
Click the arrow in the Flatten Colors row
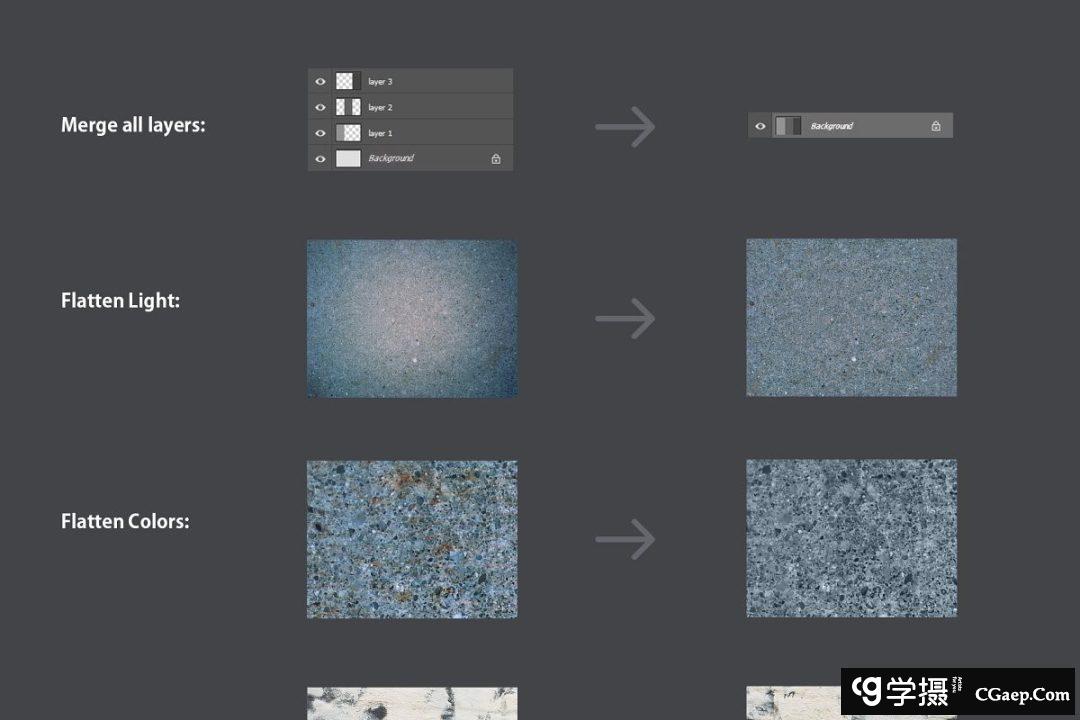(x=625, y=539)
